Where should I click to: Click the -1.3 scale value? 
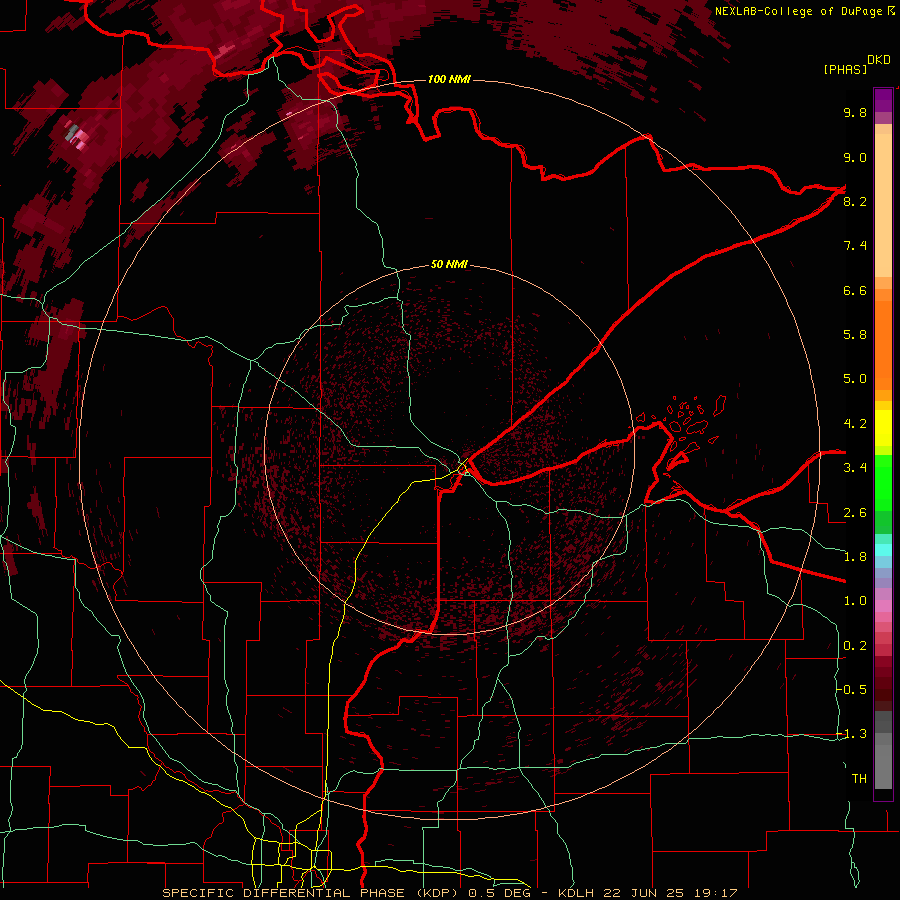(x=851, y=734)
